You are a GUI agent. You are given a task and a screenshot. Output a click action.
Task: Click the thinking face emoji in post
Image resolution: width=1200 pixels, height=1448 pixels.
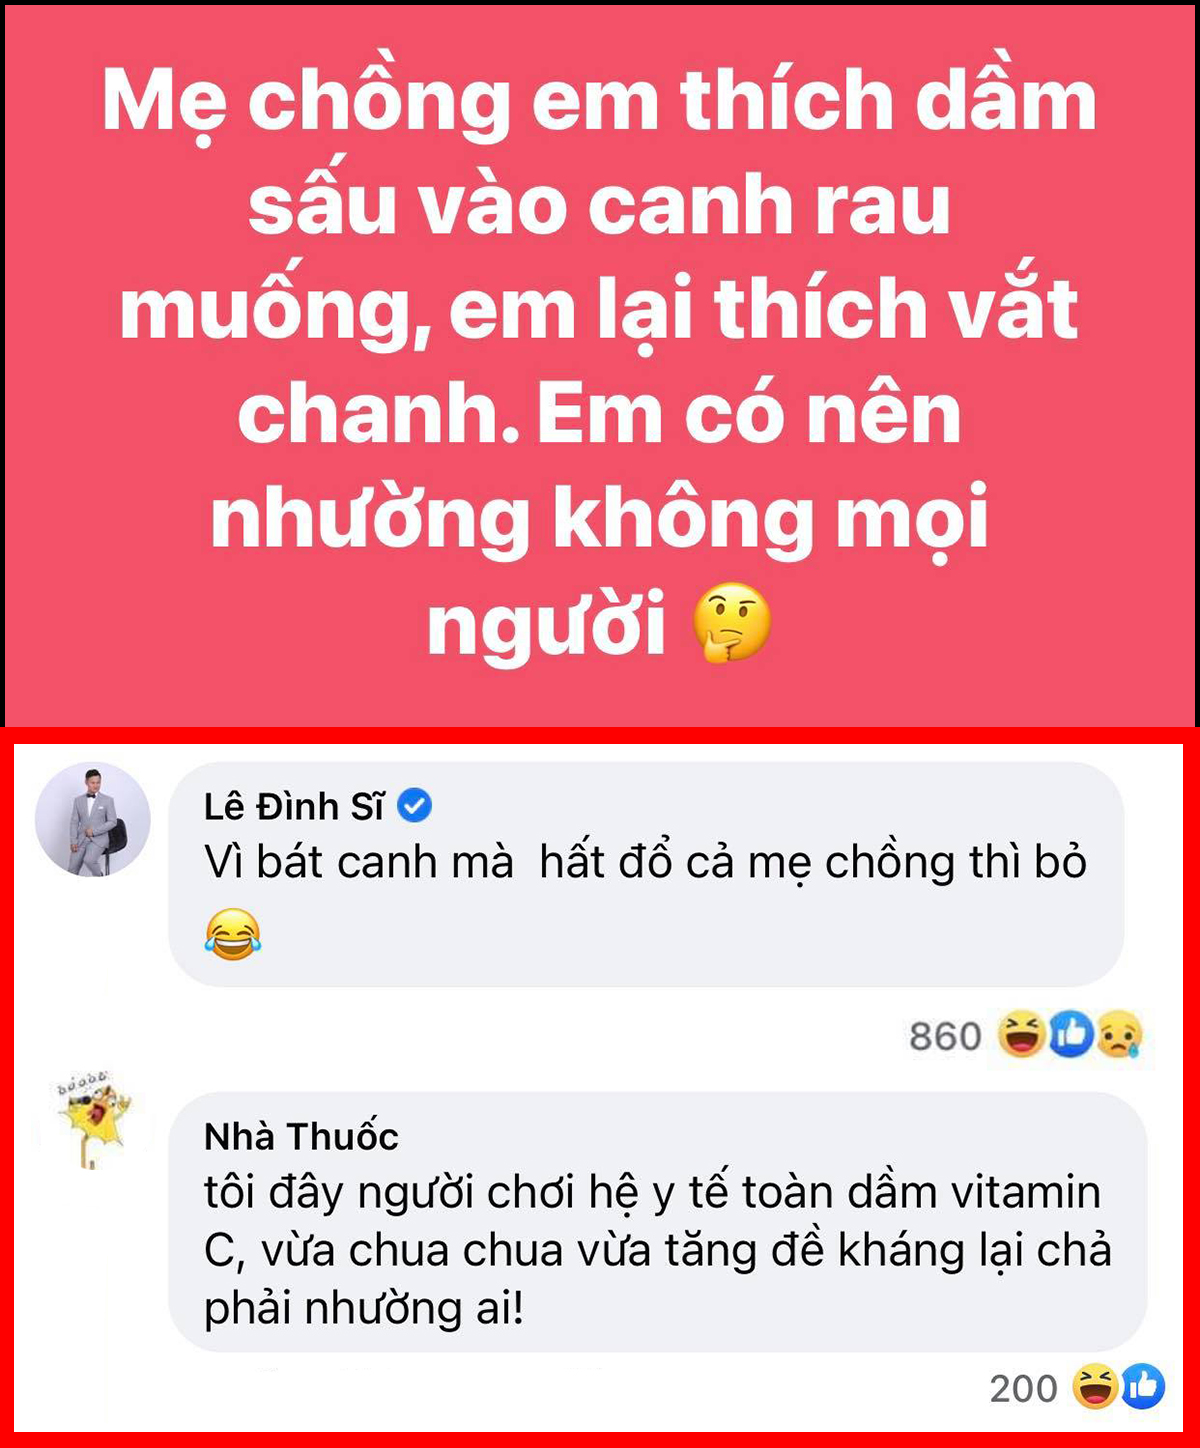732,623
